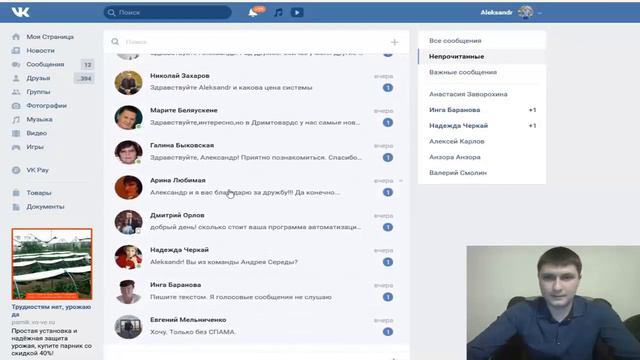Click Aleksandr user avatar in header

526,13
